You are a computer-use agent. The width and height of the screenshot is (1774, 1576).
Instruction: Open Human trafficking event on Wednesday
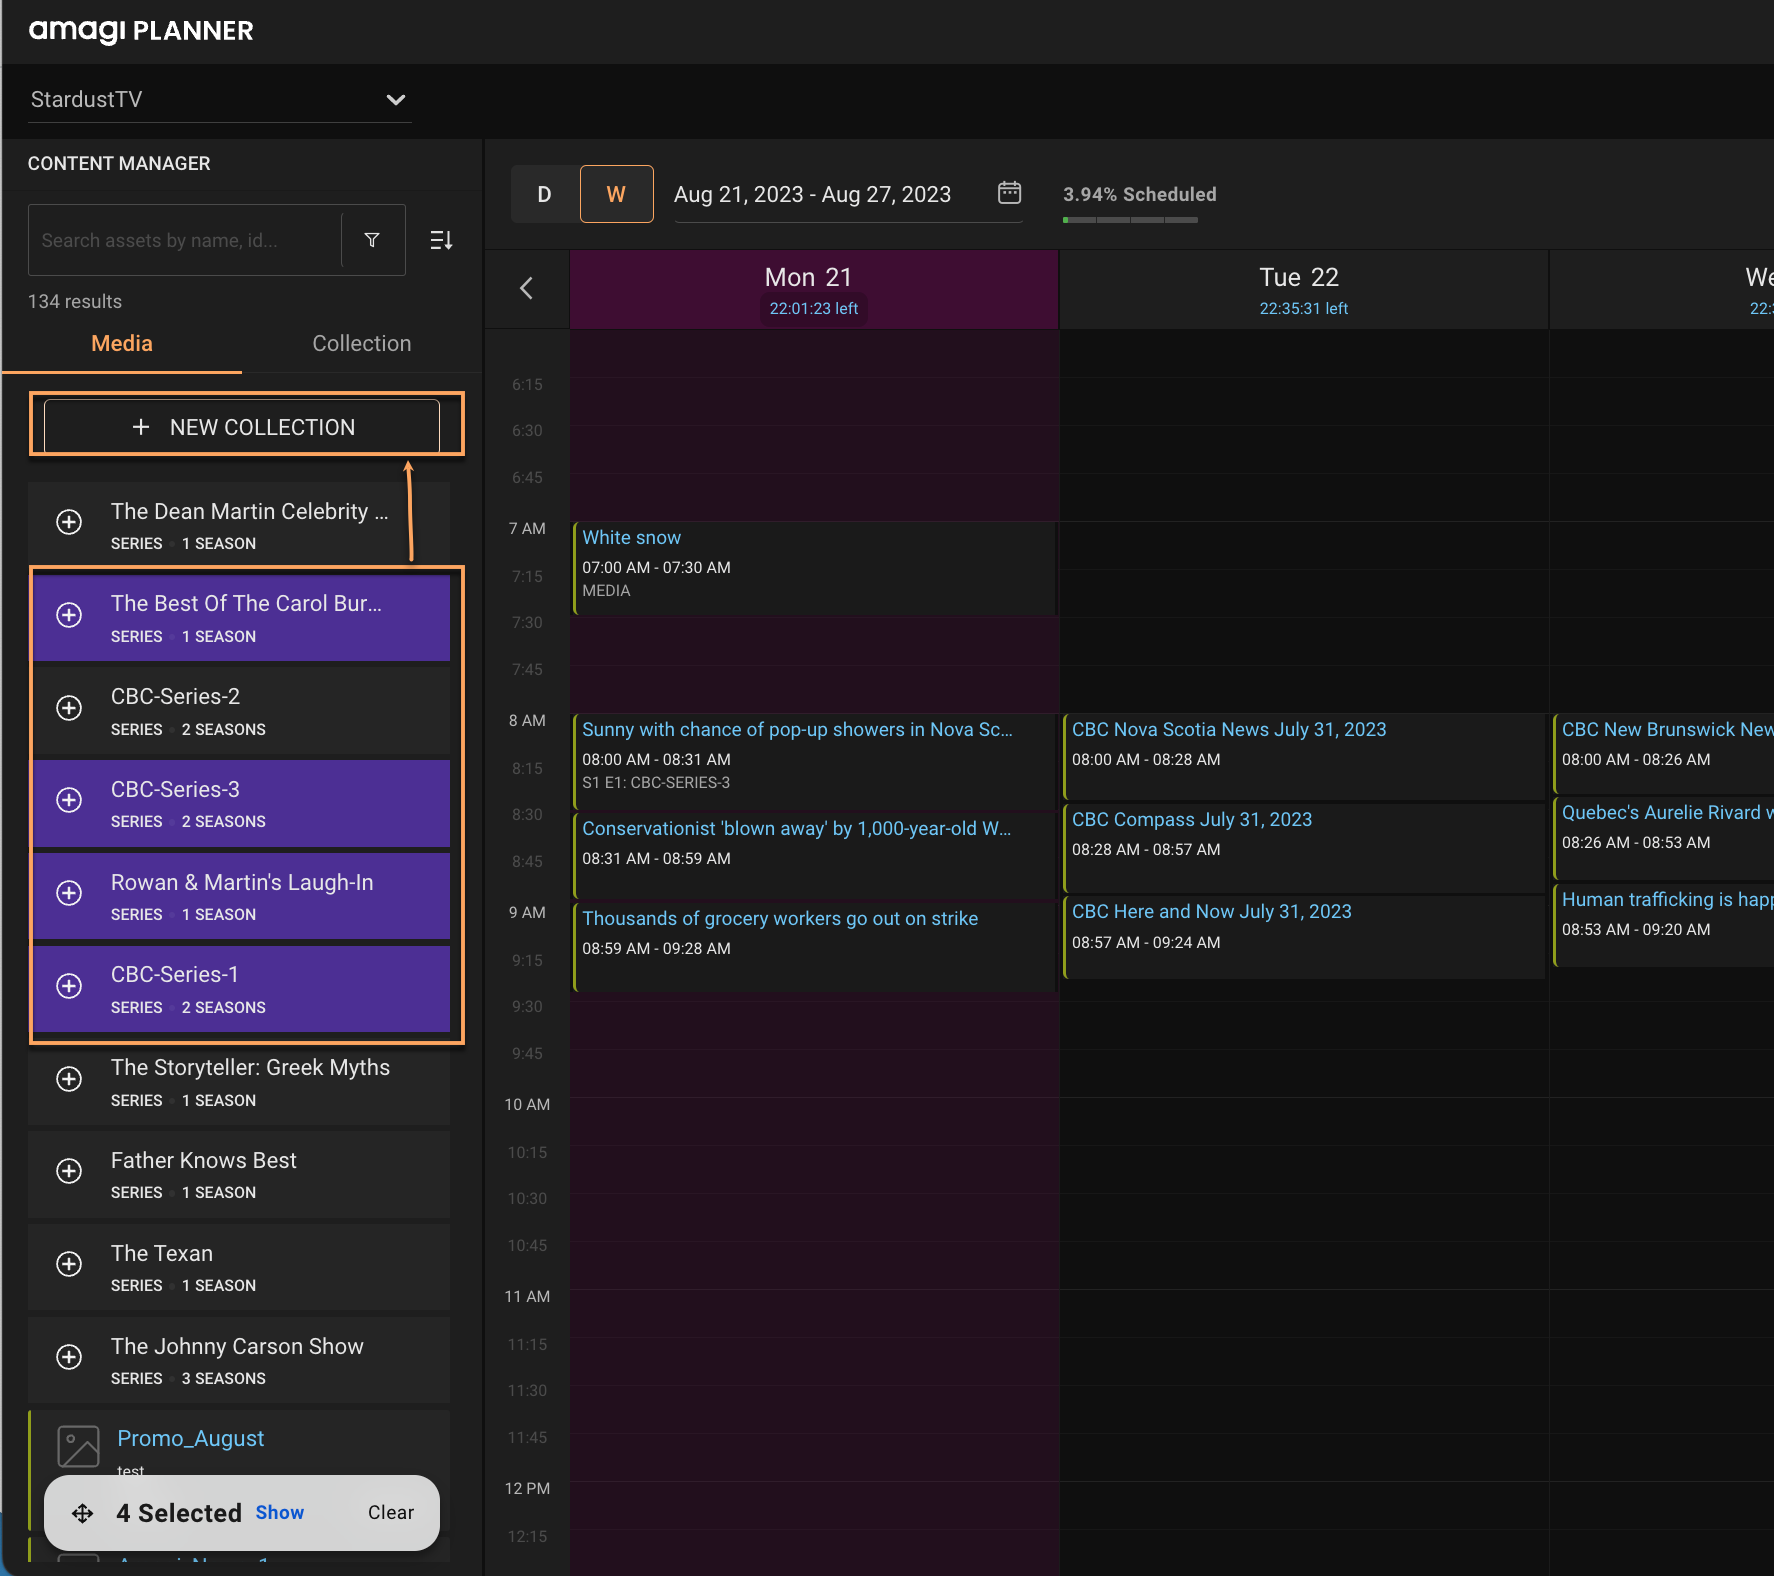1664,925
